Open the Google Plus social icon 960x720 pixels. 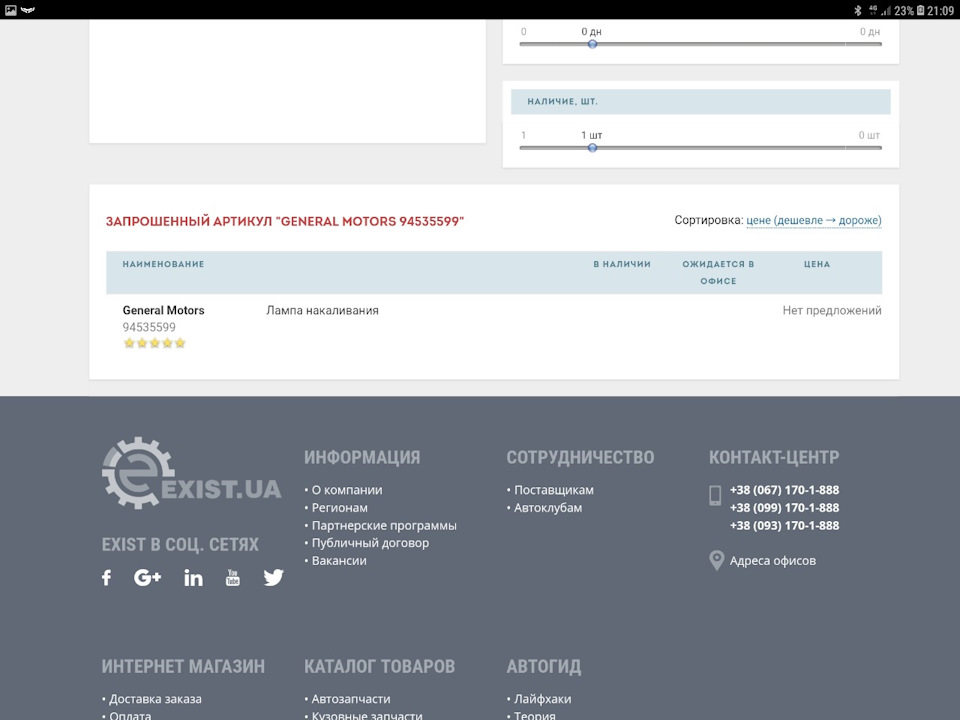pyautogui.click(x=148, y=577)
